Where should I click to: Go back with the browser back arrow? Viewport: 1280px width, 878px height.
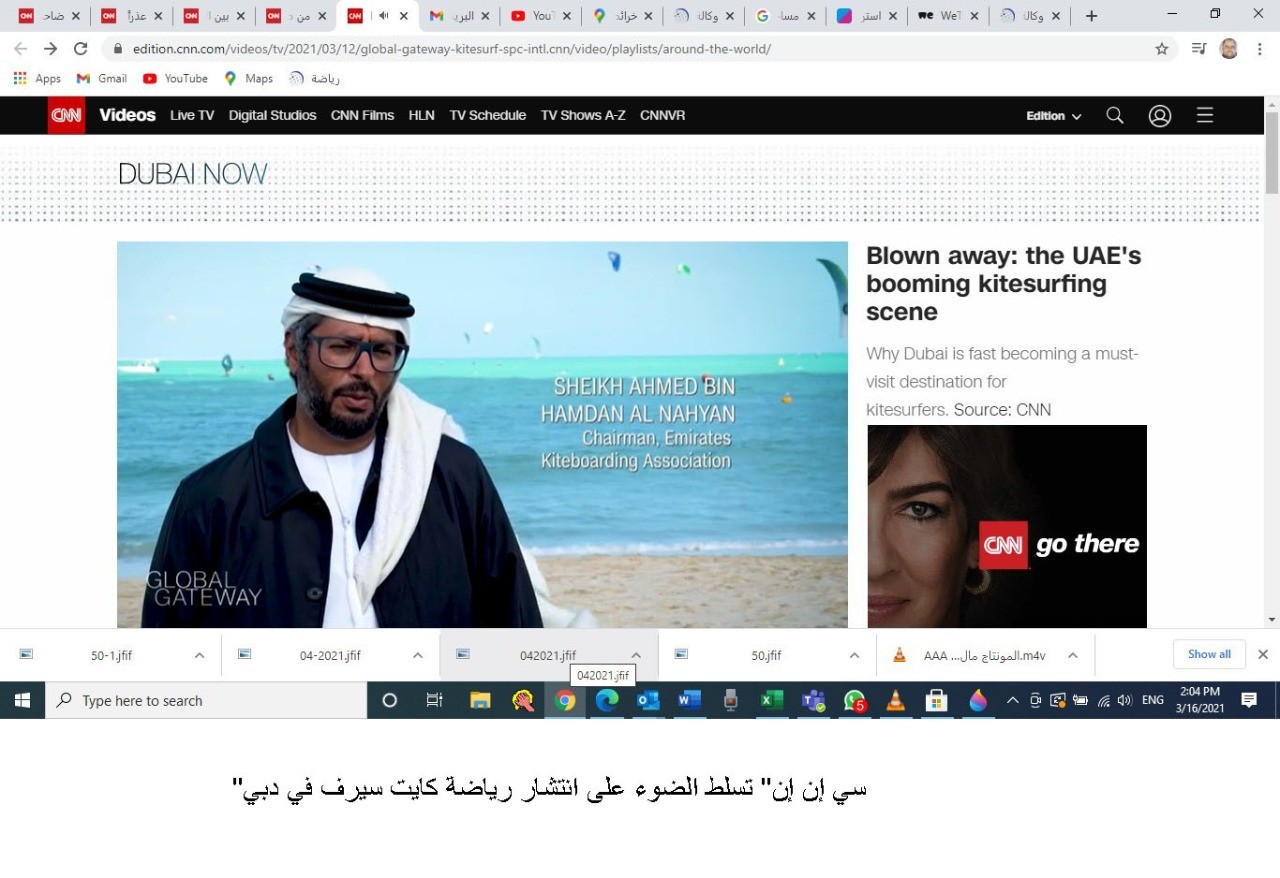coord(21,48)
